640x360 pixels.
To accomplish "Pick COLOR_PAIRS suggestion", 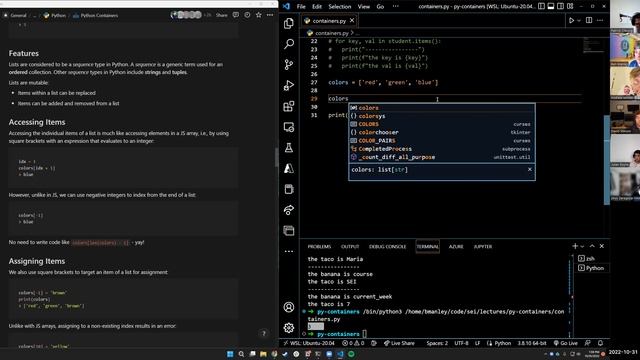I will coord(442,140).
